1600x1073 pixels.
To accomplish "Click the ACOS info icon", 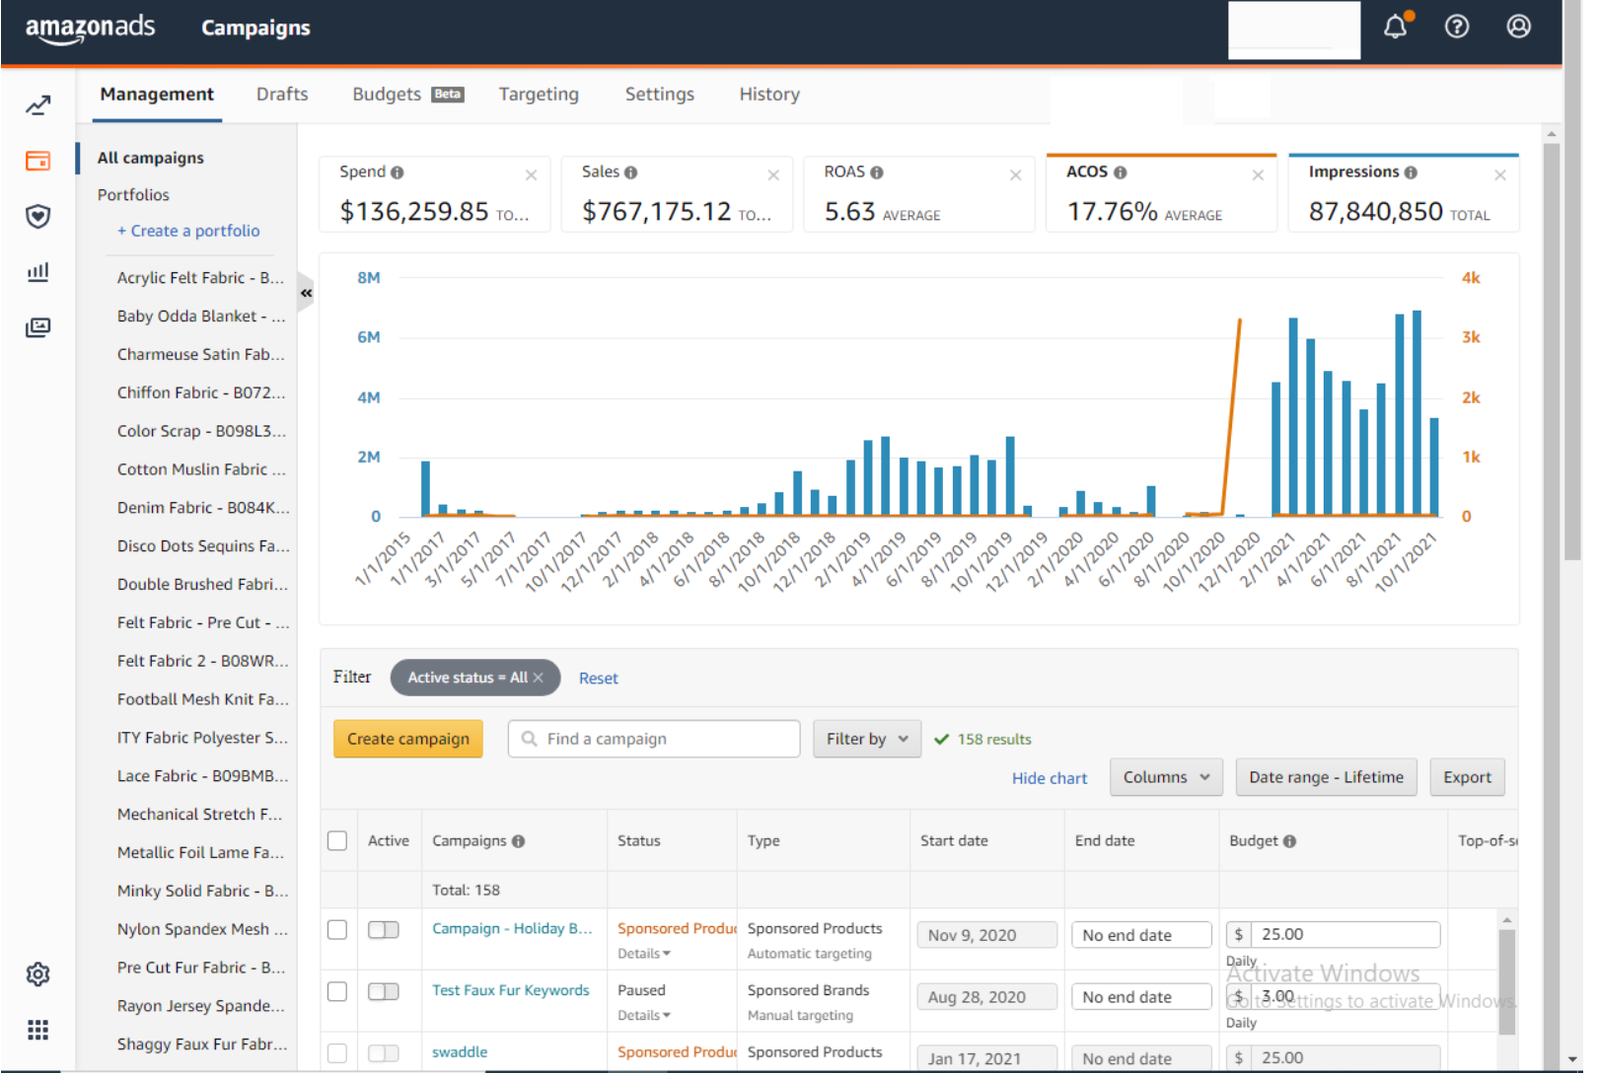I will (1120, 172).
